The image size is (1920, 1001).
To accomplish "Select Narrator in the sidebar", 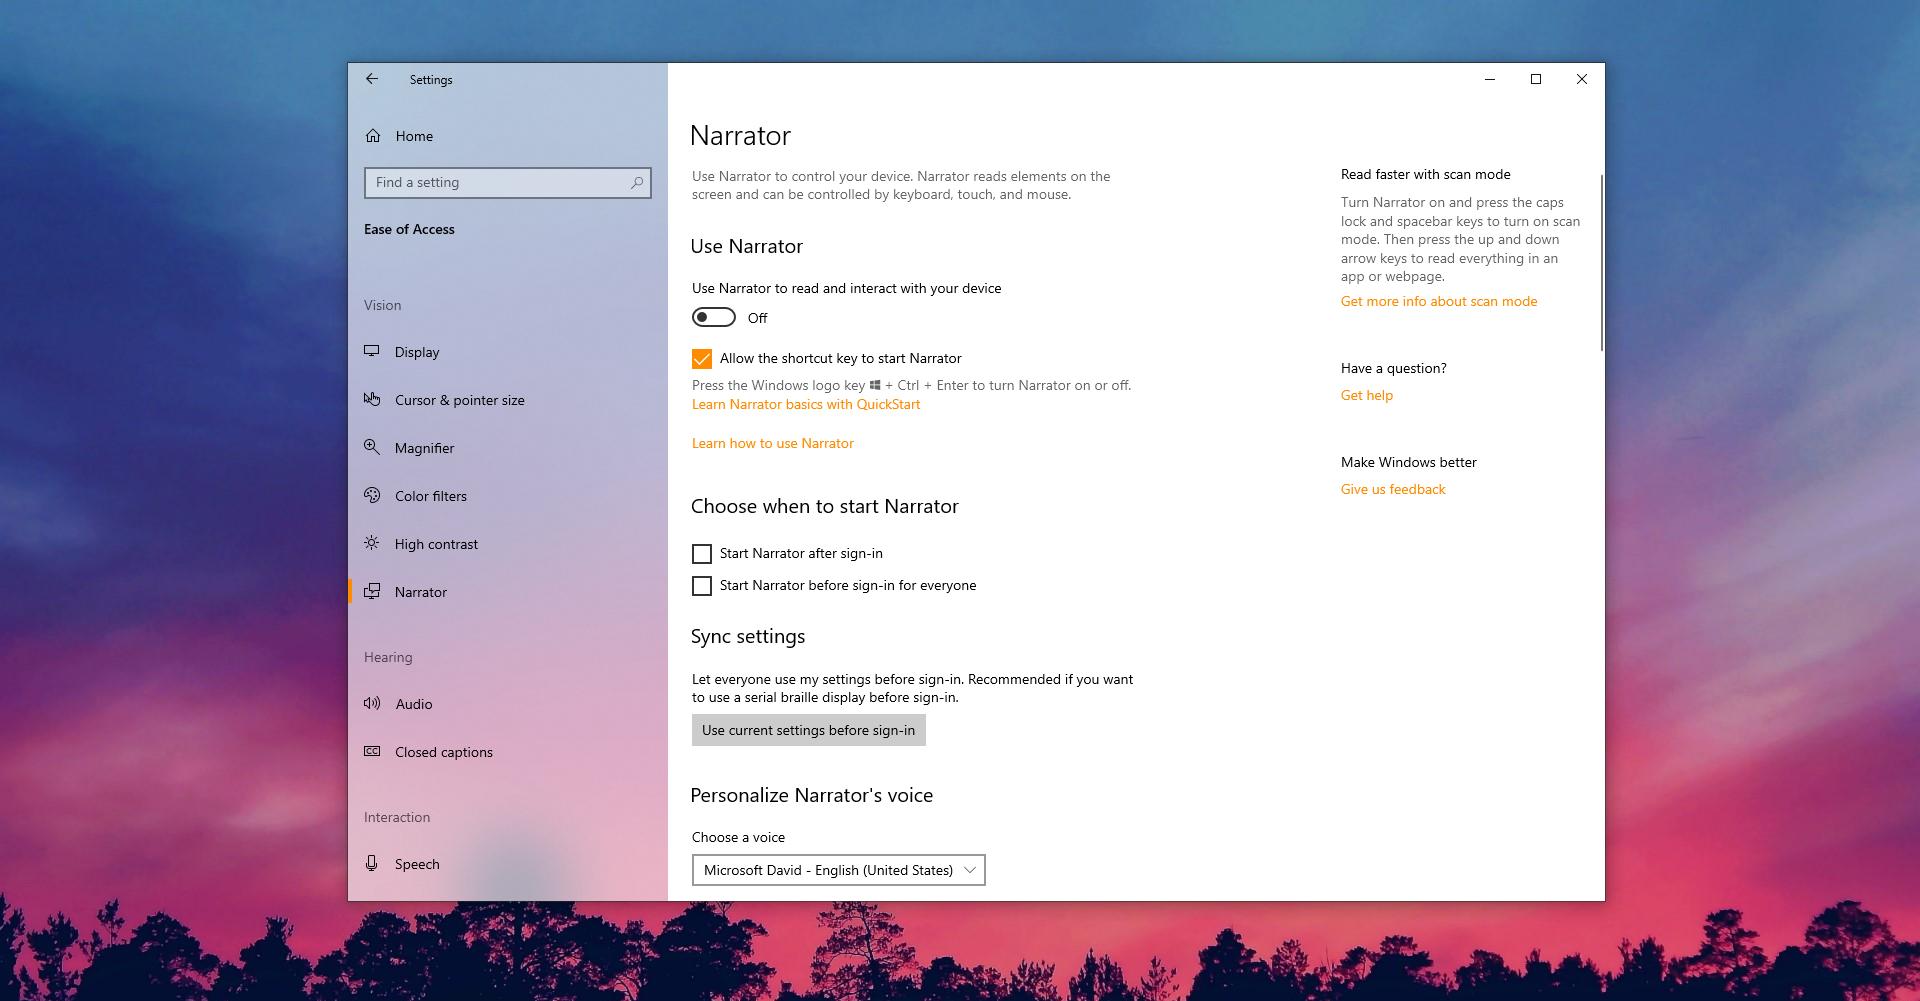I will pyautogui.click(x=507, y=592).
